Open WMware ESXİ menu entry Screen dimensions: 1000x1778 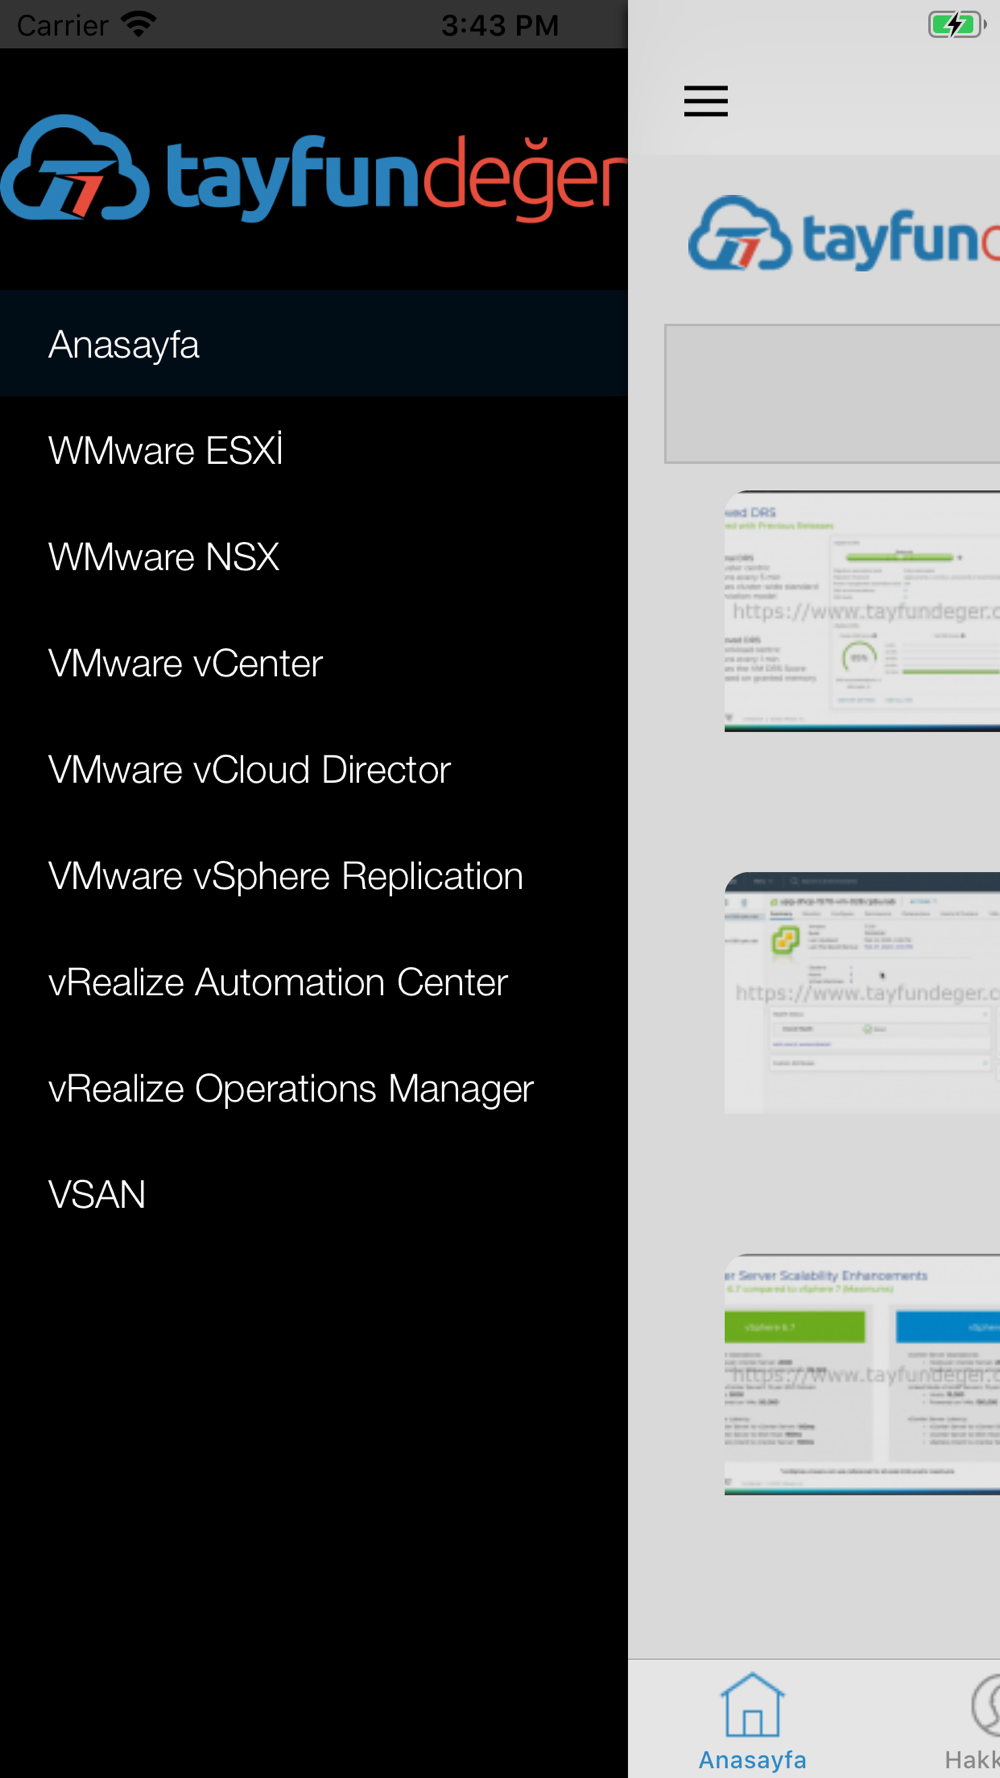click(314, 450)
